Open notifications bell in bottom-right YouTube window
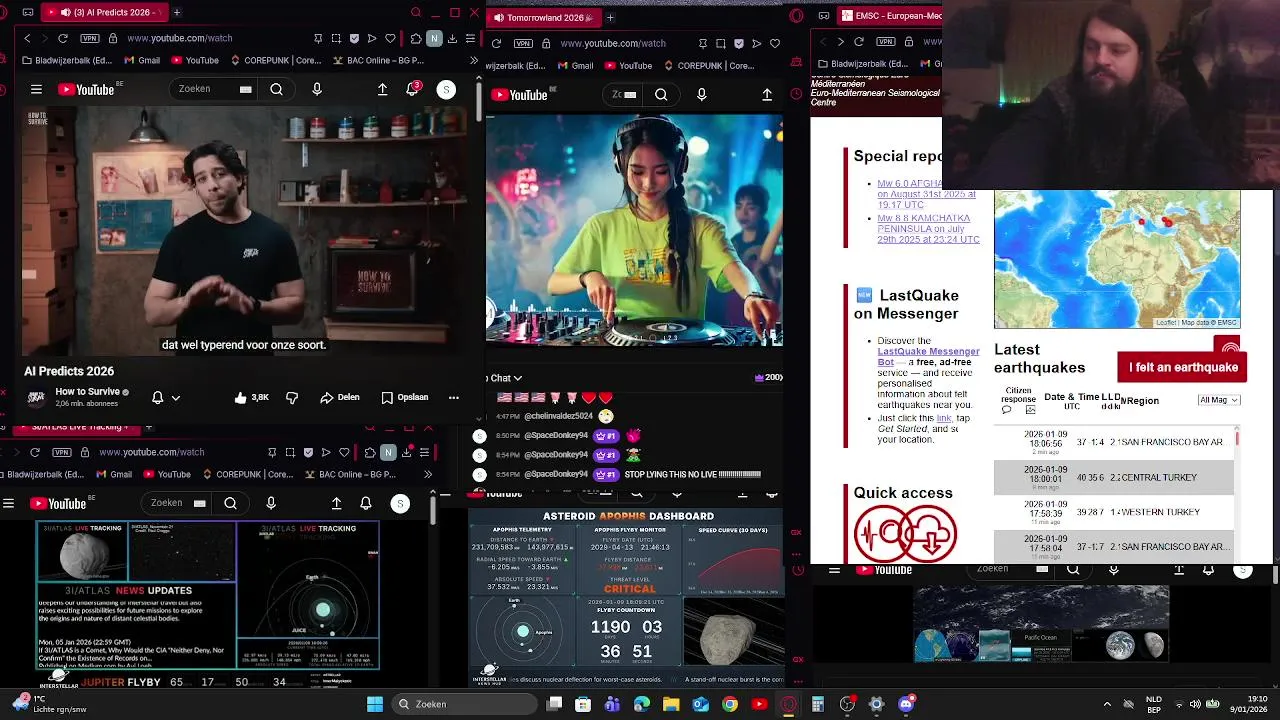The height and width of the screenshot is (720, 1280). pyautogui.click(x=1208, y=570)
